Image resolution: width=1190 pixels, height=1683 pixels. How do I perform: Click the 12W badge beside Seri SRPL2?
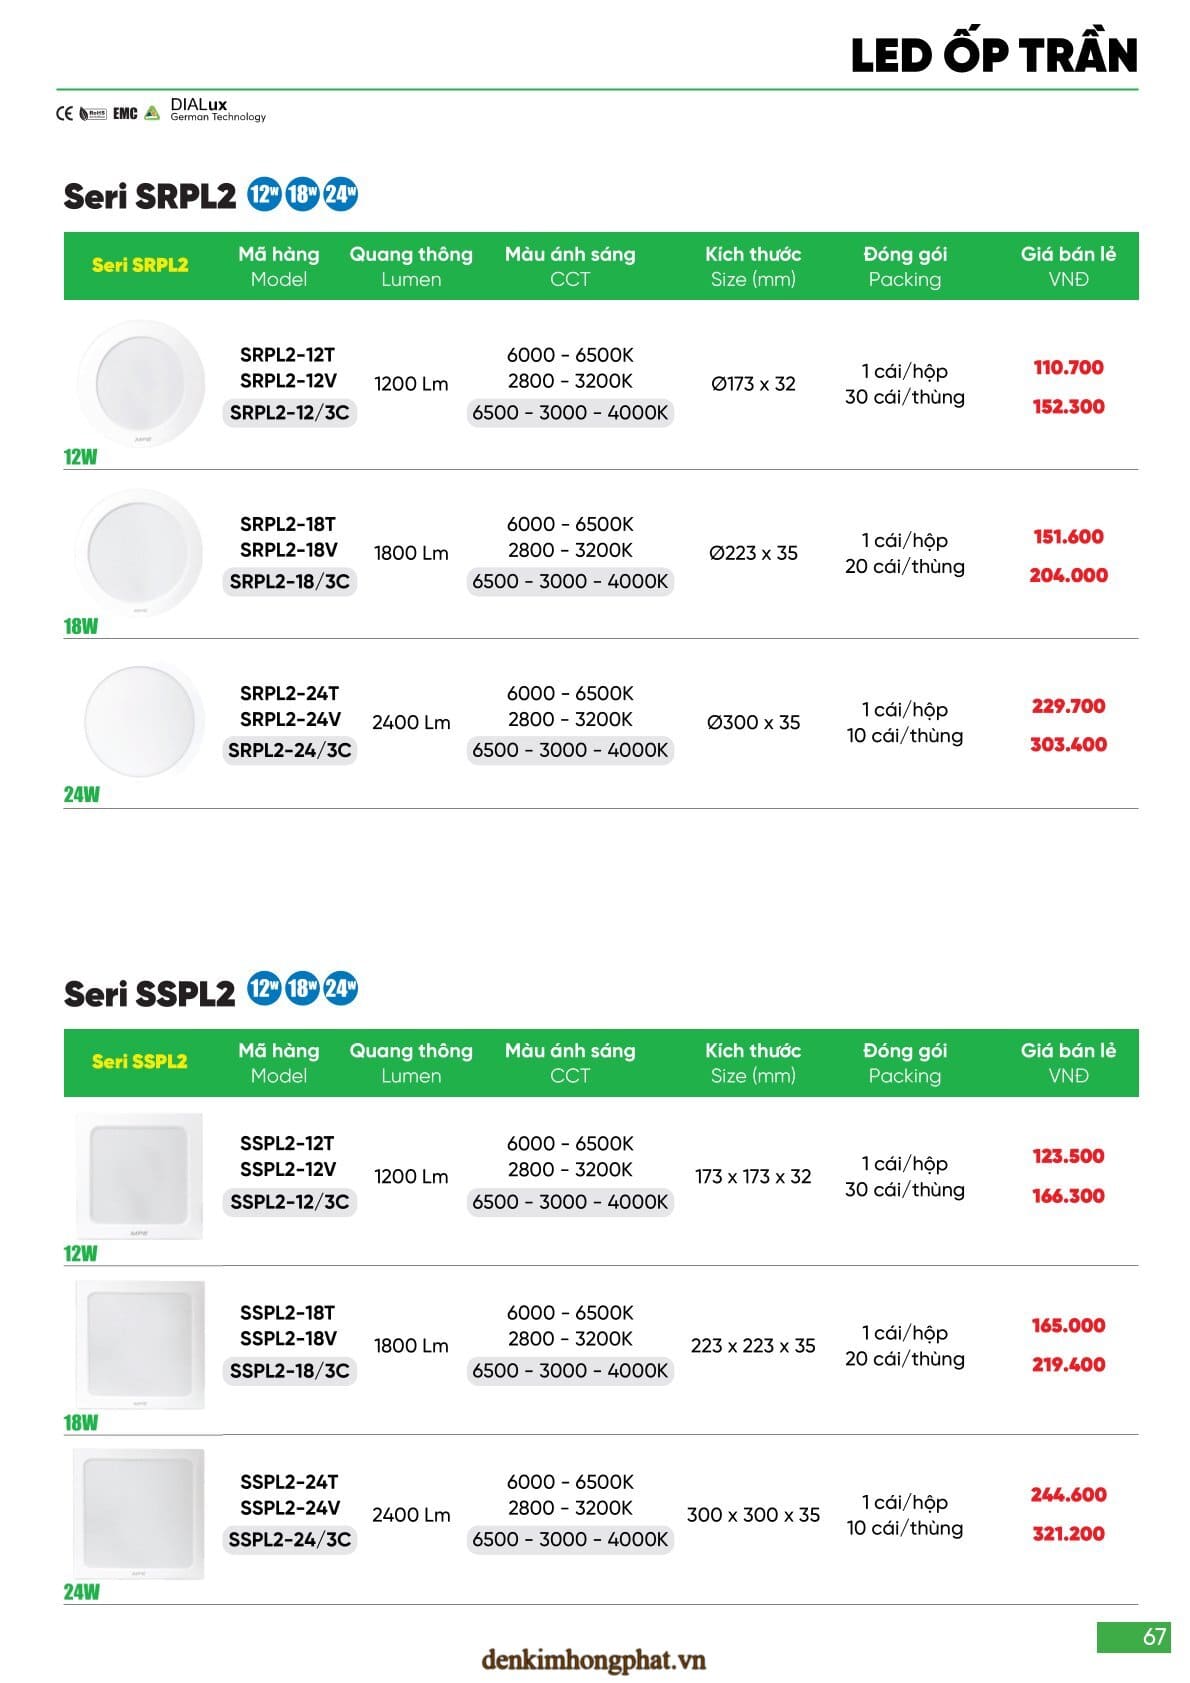coord(264,193)
